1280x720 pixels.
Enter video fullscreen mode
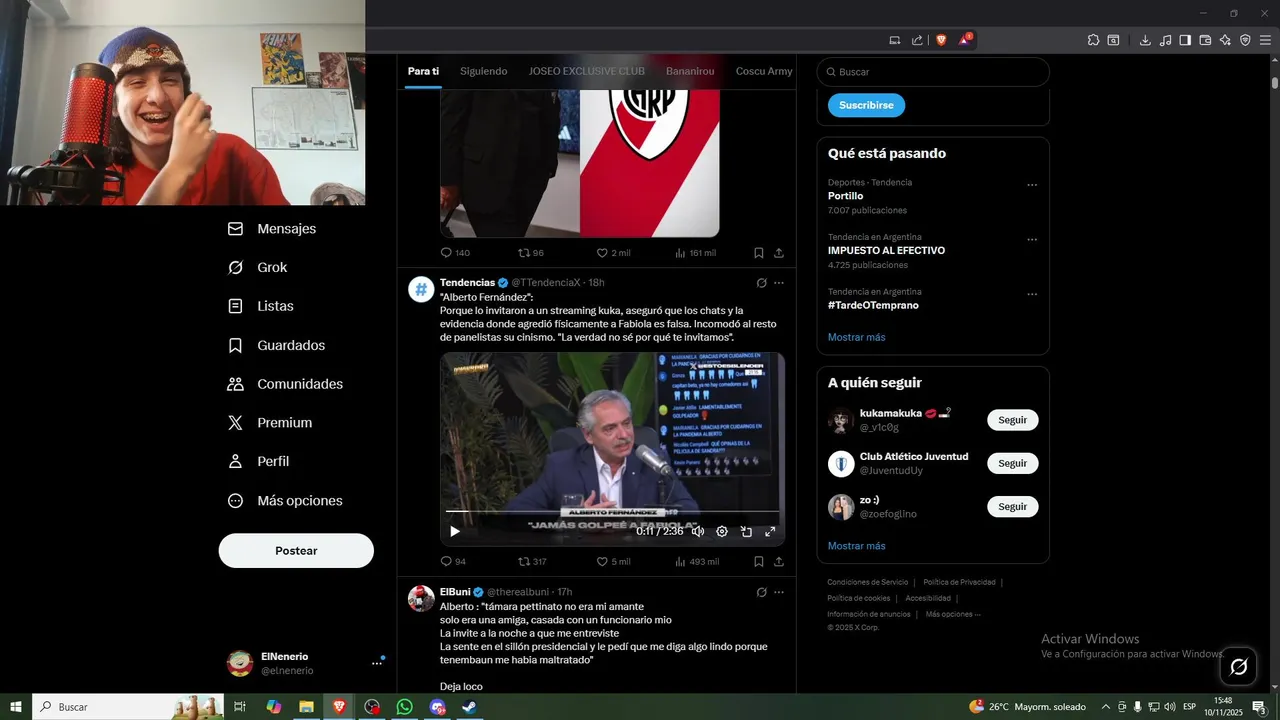[770, 531]
